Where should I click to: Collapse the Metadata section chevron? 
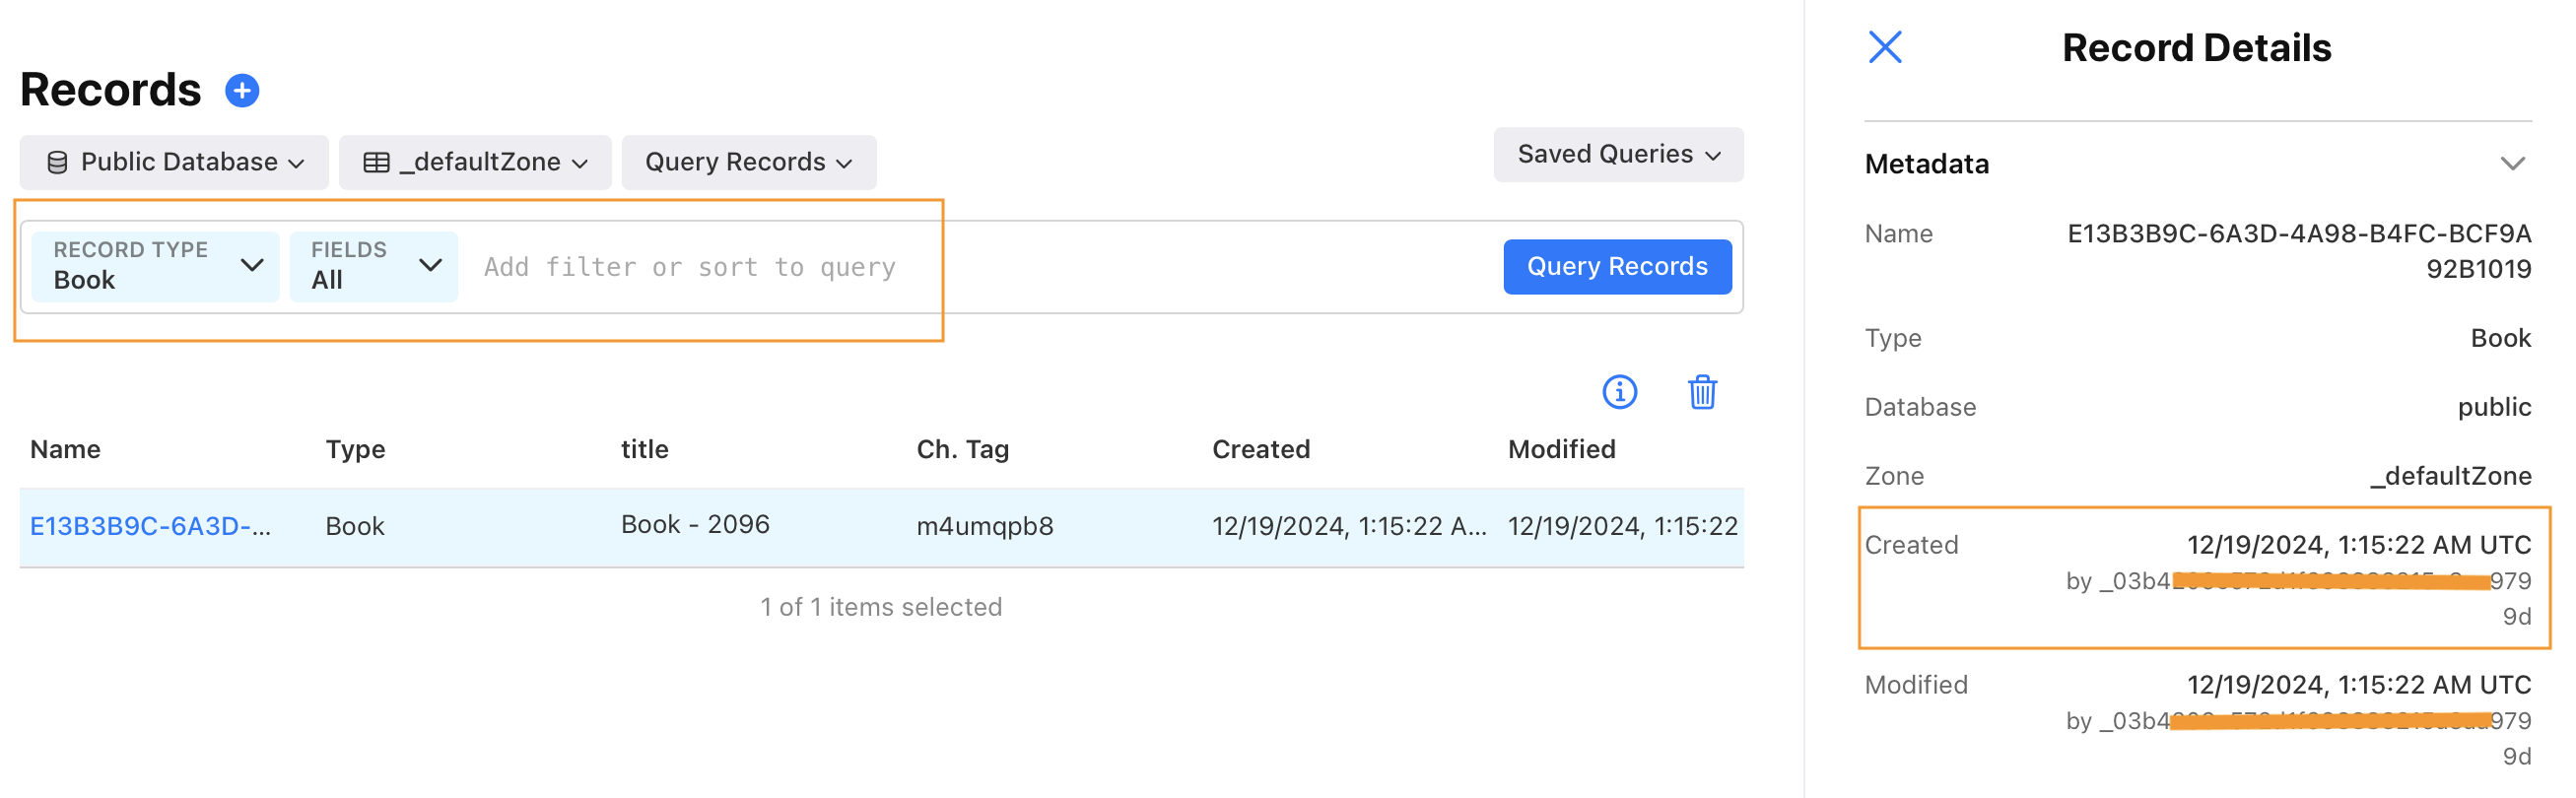coord(2512,164)
